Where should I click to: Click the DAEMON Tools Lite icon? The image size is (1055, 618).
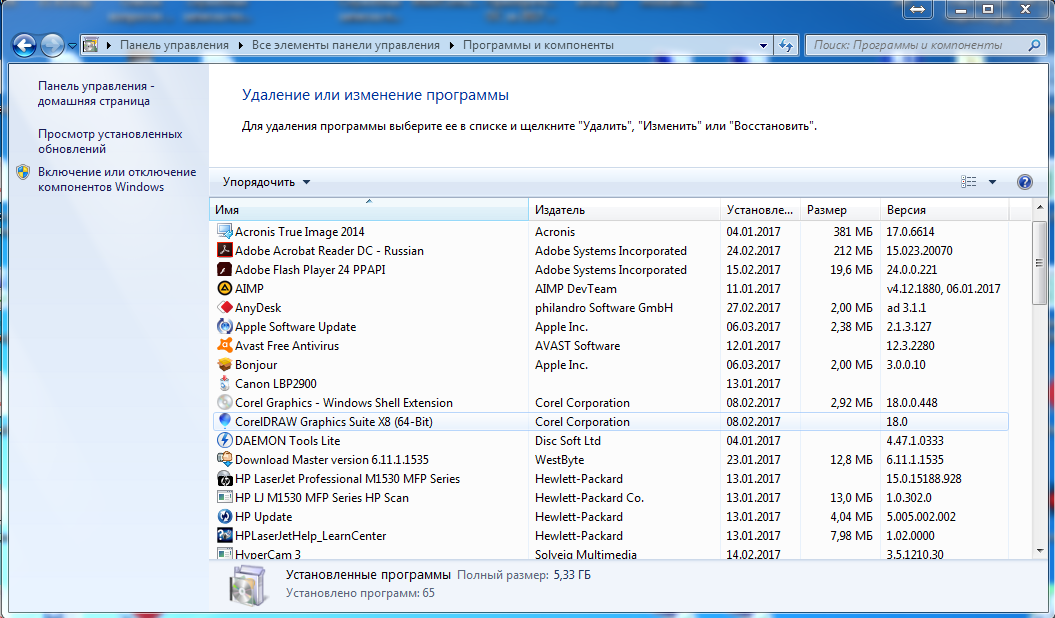[225, 441]
